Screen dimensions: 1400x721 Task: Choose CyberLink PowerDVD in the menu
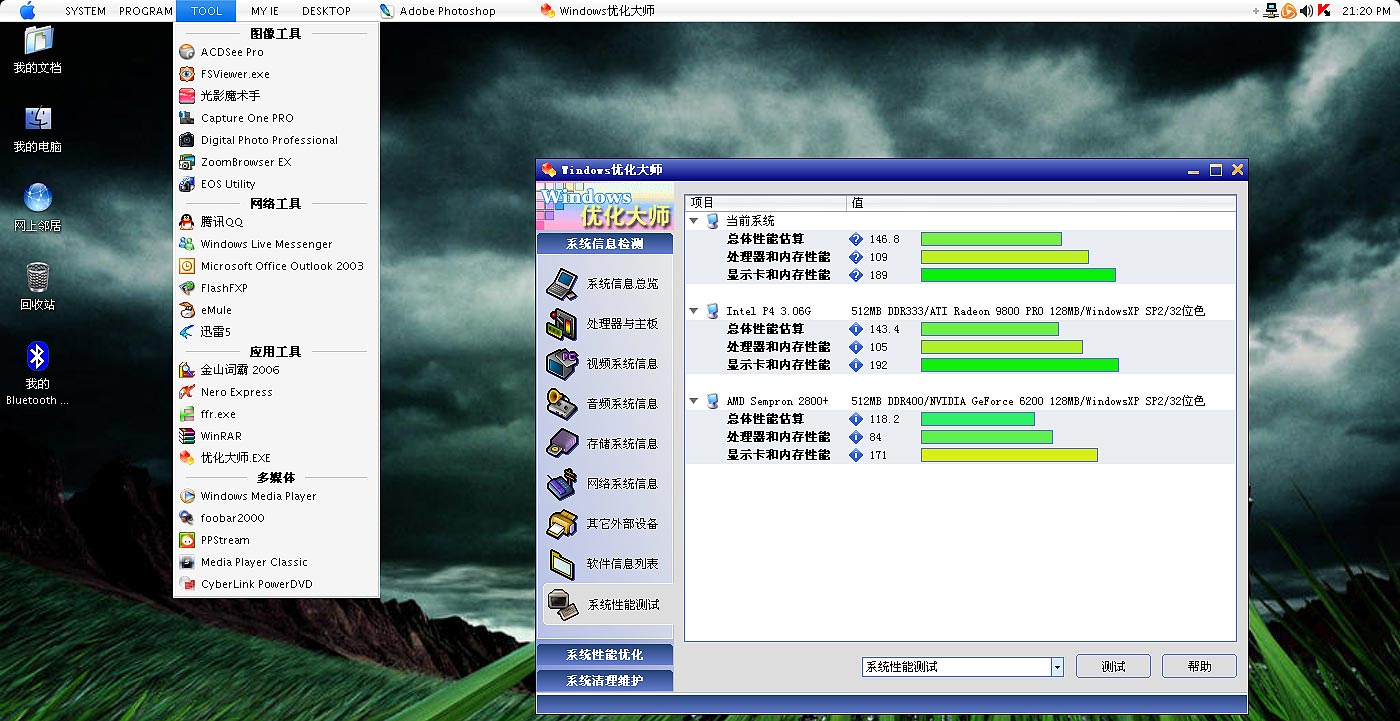tap(276, 584)
